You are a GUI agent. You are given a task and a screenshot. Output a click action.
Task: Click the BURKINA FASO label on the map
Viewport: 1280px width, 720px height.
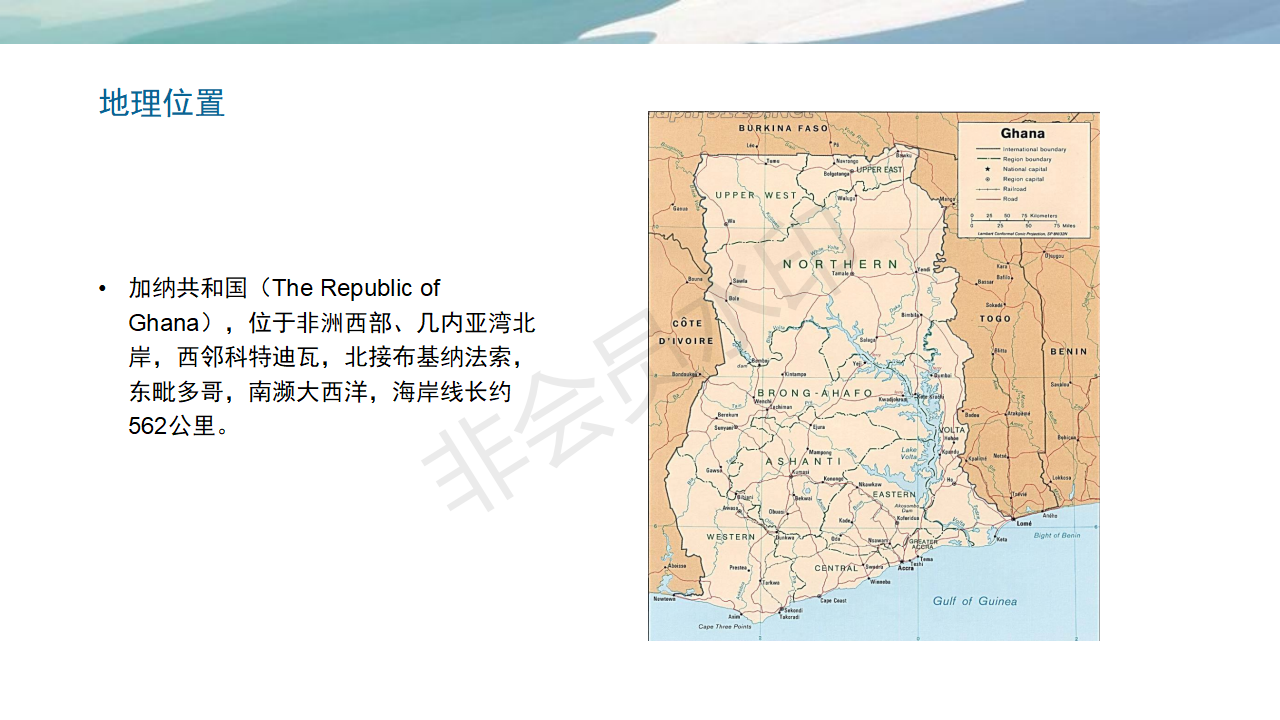783,129
